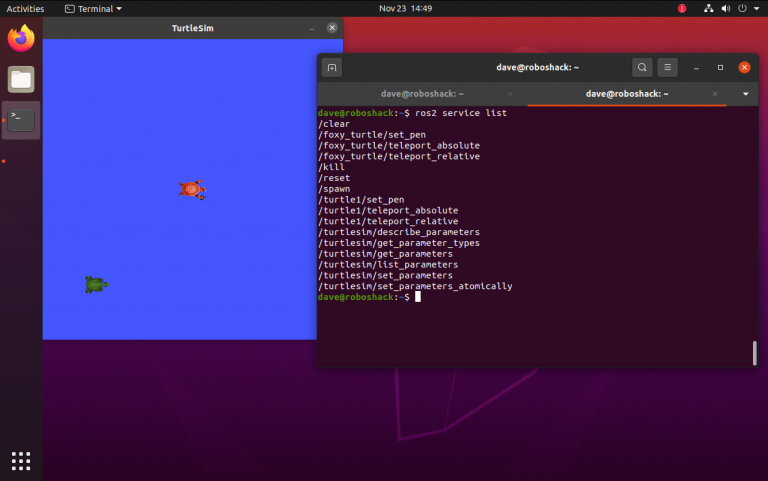
Task: Click the red notification indicator in top bar
Action: 682,8
